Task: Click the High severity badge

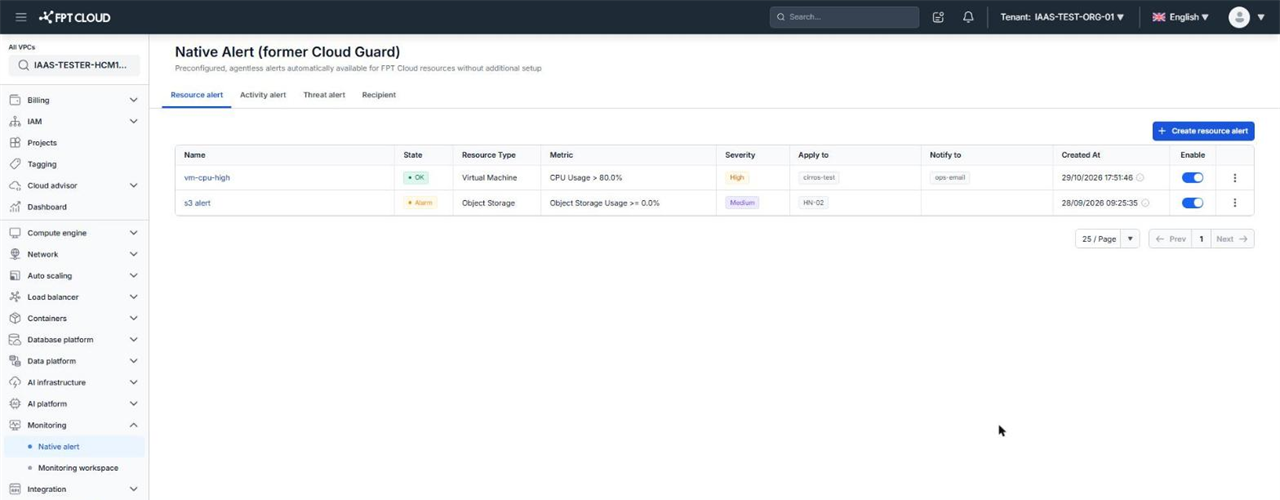Action: coord(737,178)
